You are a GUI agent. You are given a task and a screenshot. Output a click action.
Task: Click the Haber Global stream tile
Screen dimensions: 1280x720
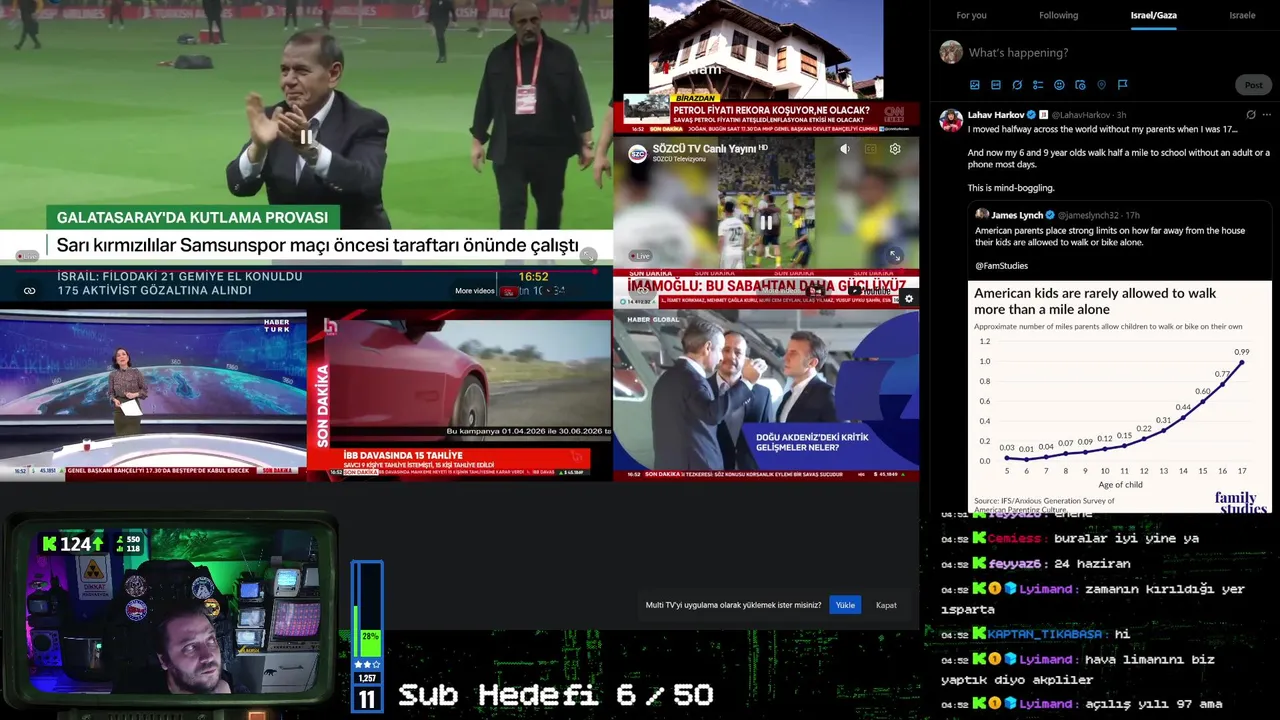(x=766, y=395)
